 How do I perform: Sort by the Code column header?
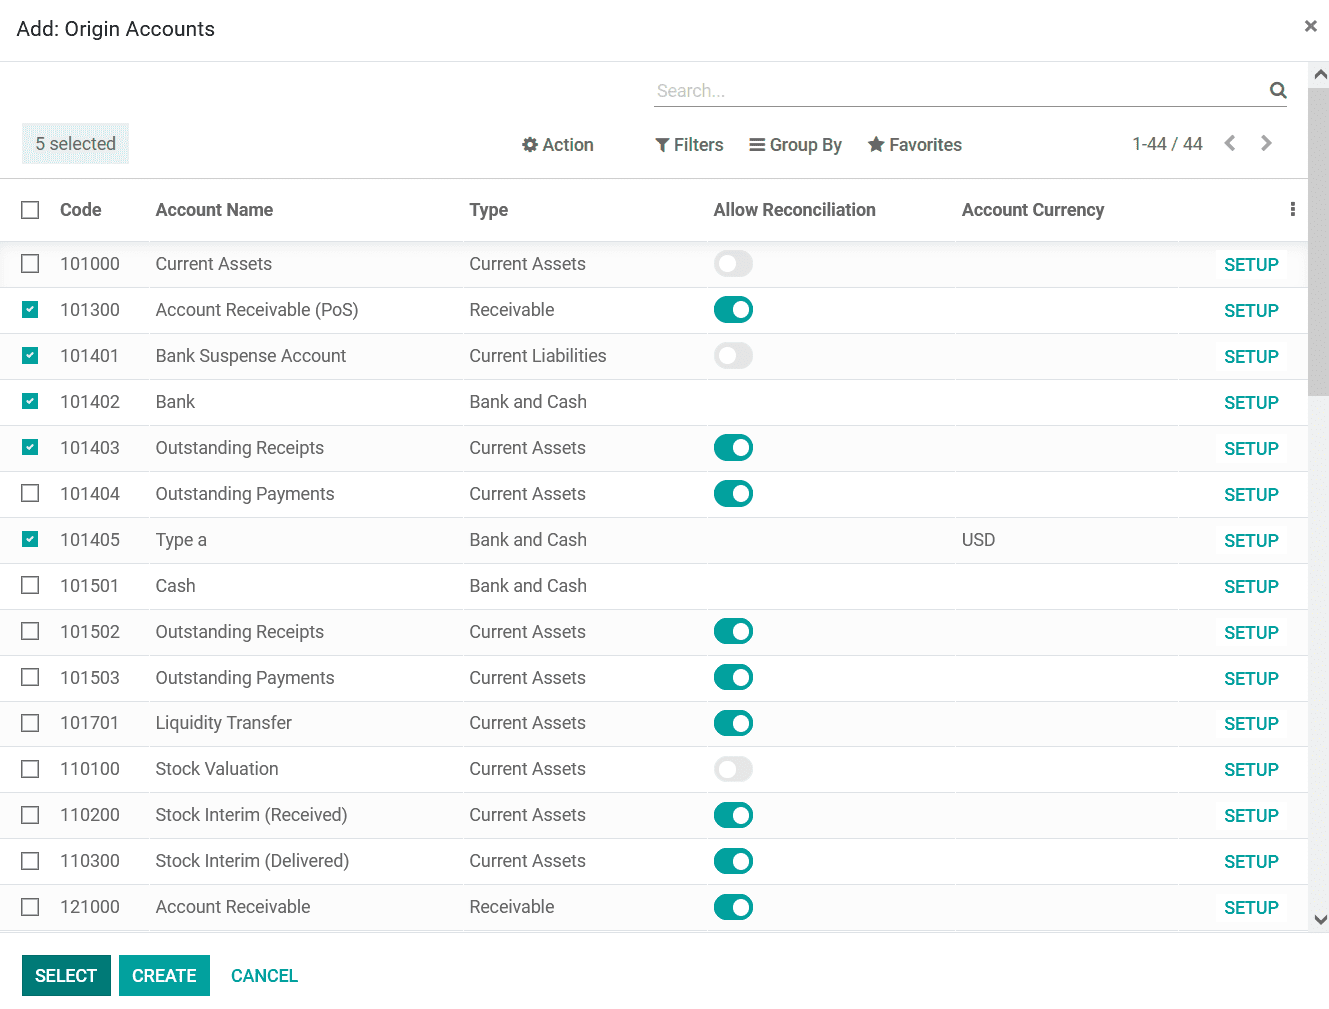click(81, 210)
